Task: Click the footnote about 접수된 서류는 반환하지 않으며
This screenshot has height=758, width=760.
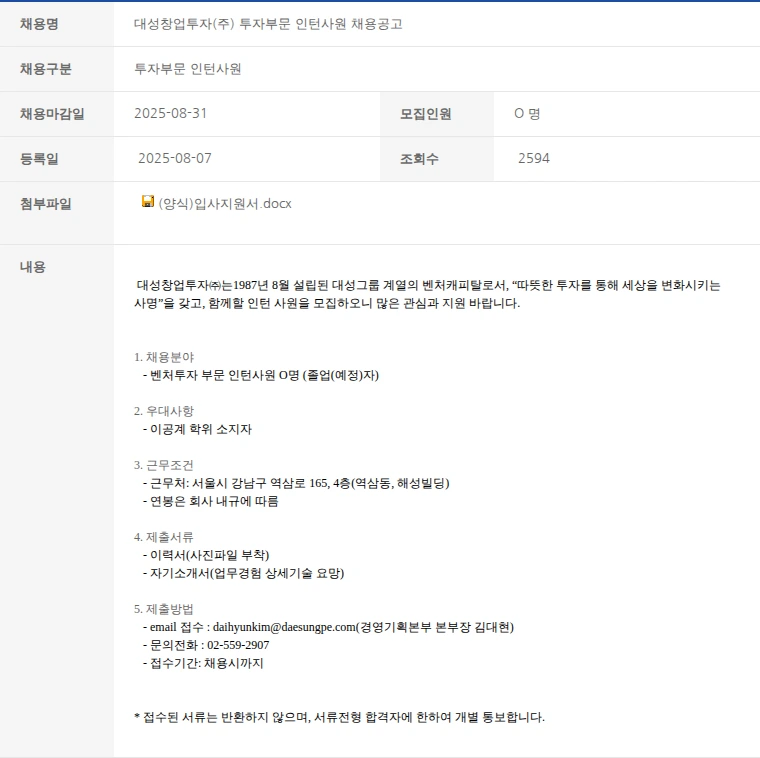Action: pyautogui.click(x=339, y=717)
